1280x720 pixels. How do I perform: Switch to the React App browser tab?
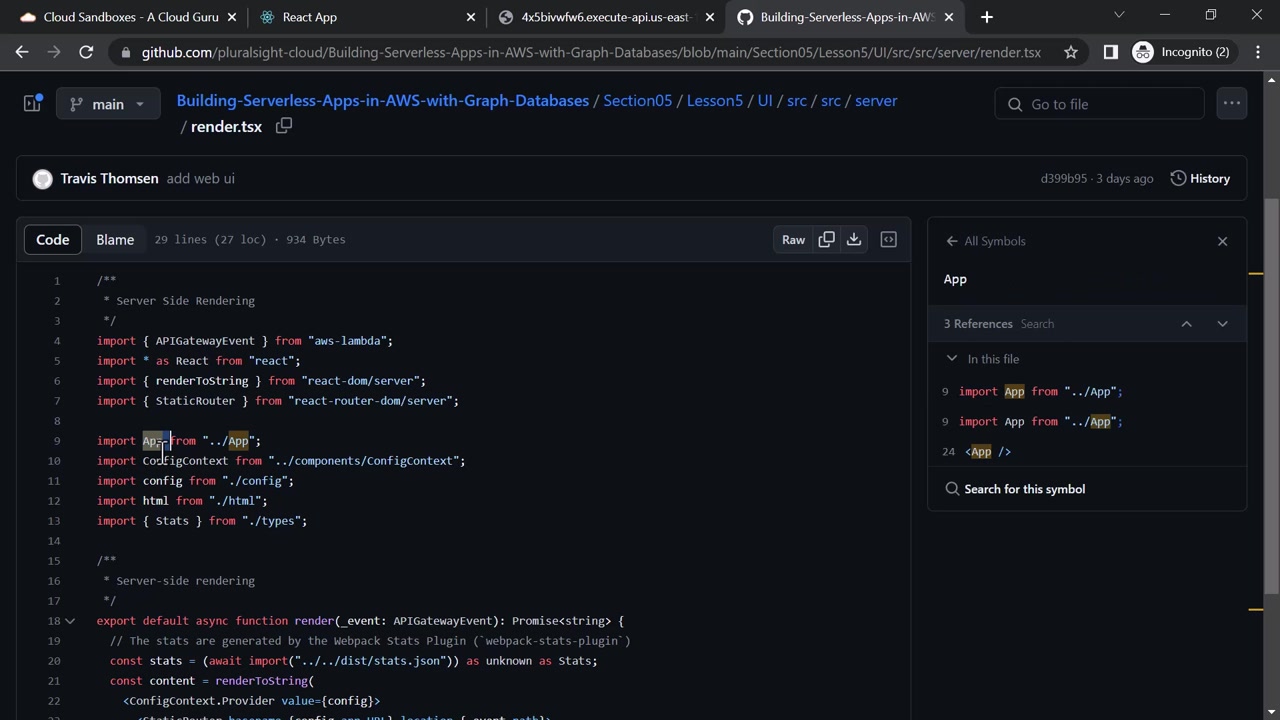[x=310, y=17]
